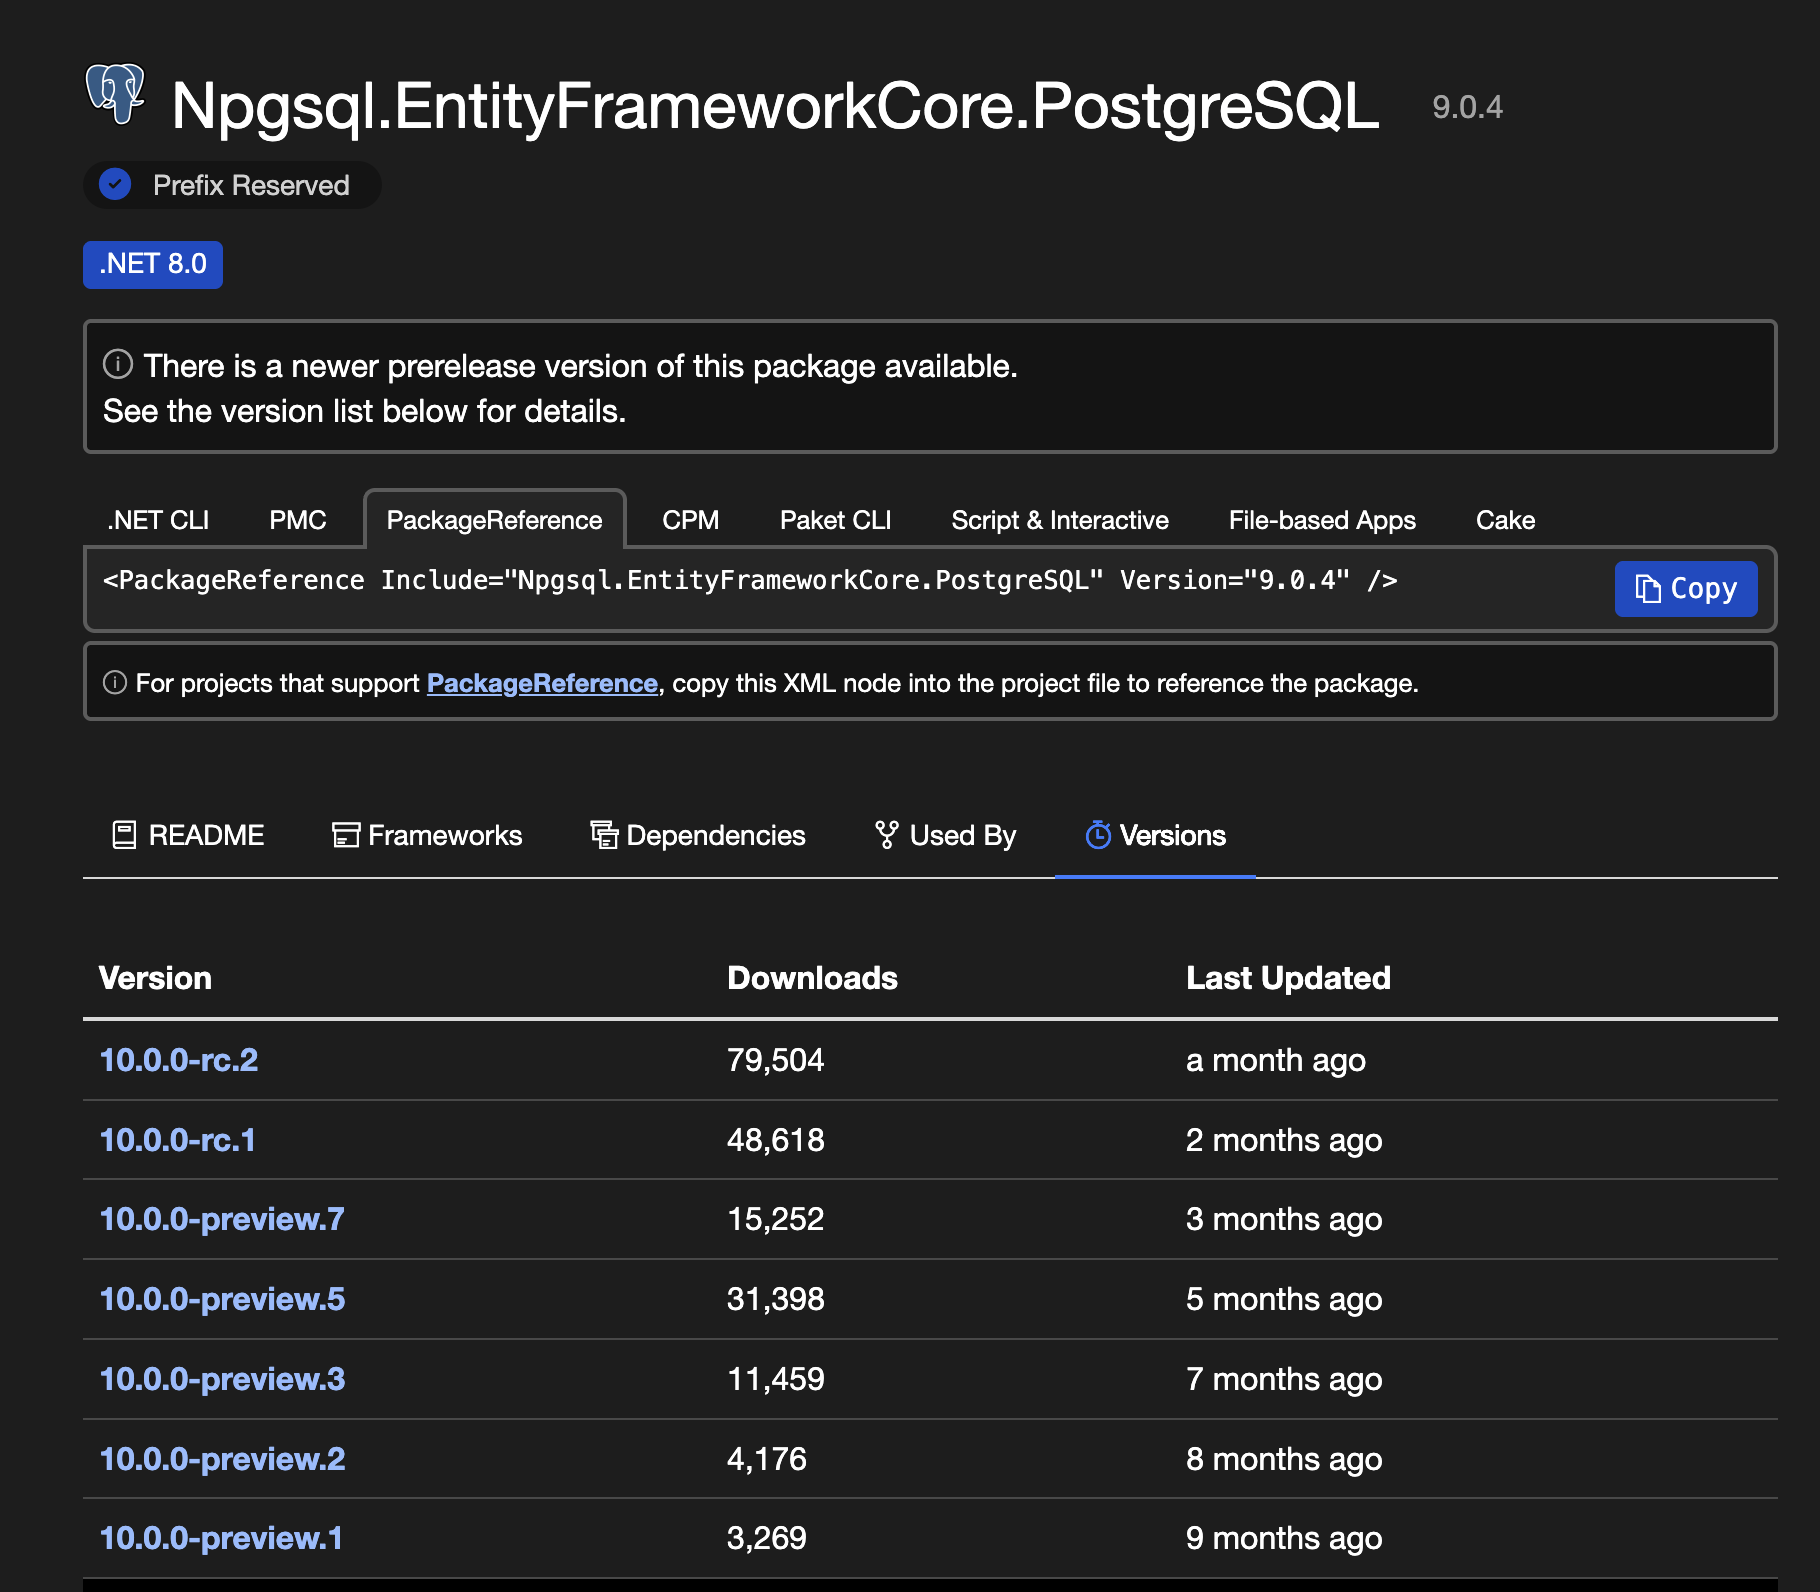The height and width of the screenshot is (1592, 1820).
Task: Follow the PackageReference documentation link
Action: tap(542, 684)
